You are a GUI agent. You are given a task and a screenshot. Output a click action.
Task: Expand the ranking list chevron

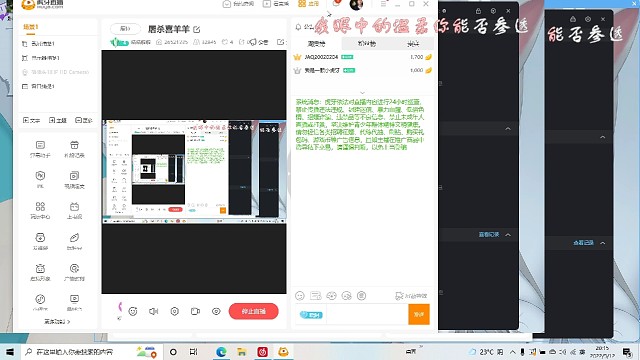tap(362, 93)
